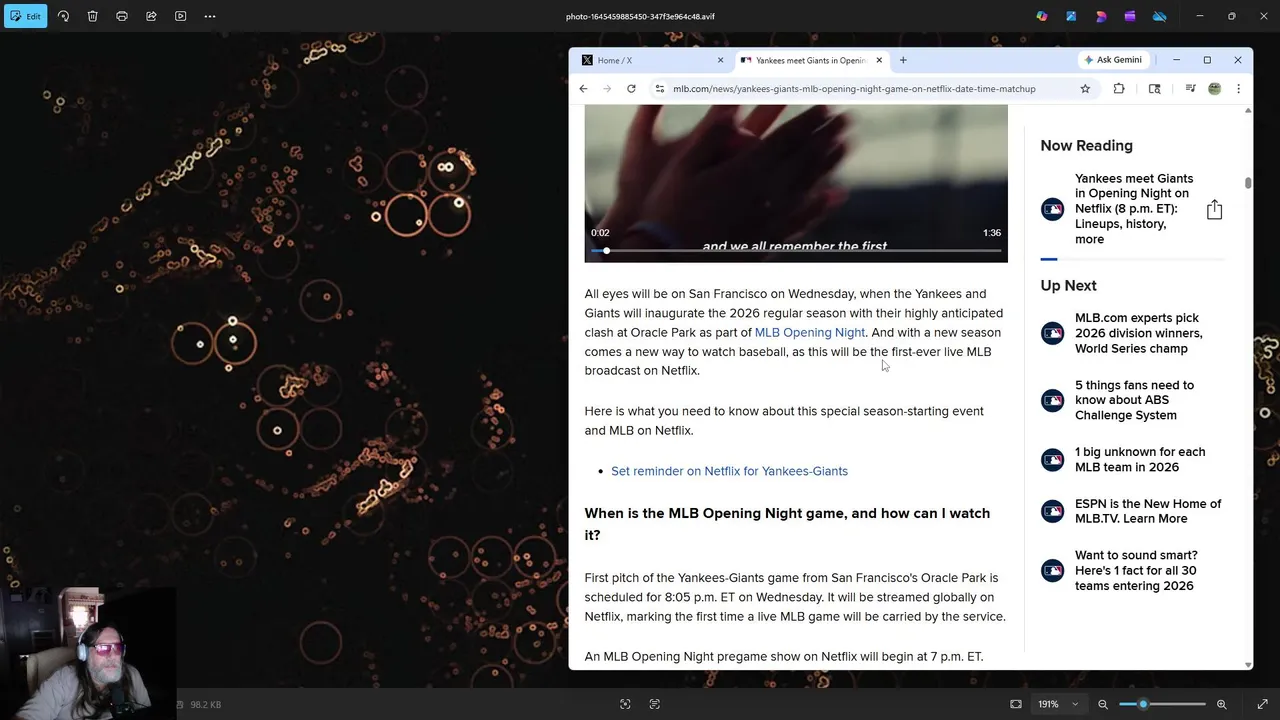The image size is (1280, 720).
Task: Open Yankees meet Giants Now Reading article
Action: coord(1134,209)
